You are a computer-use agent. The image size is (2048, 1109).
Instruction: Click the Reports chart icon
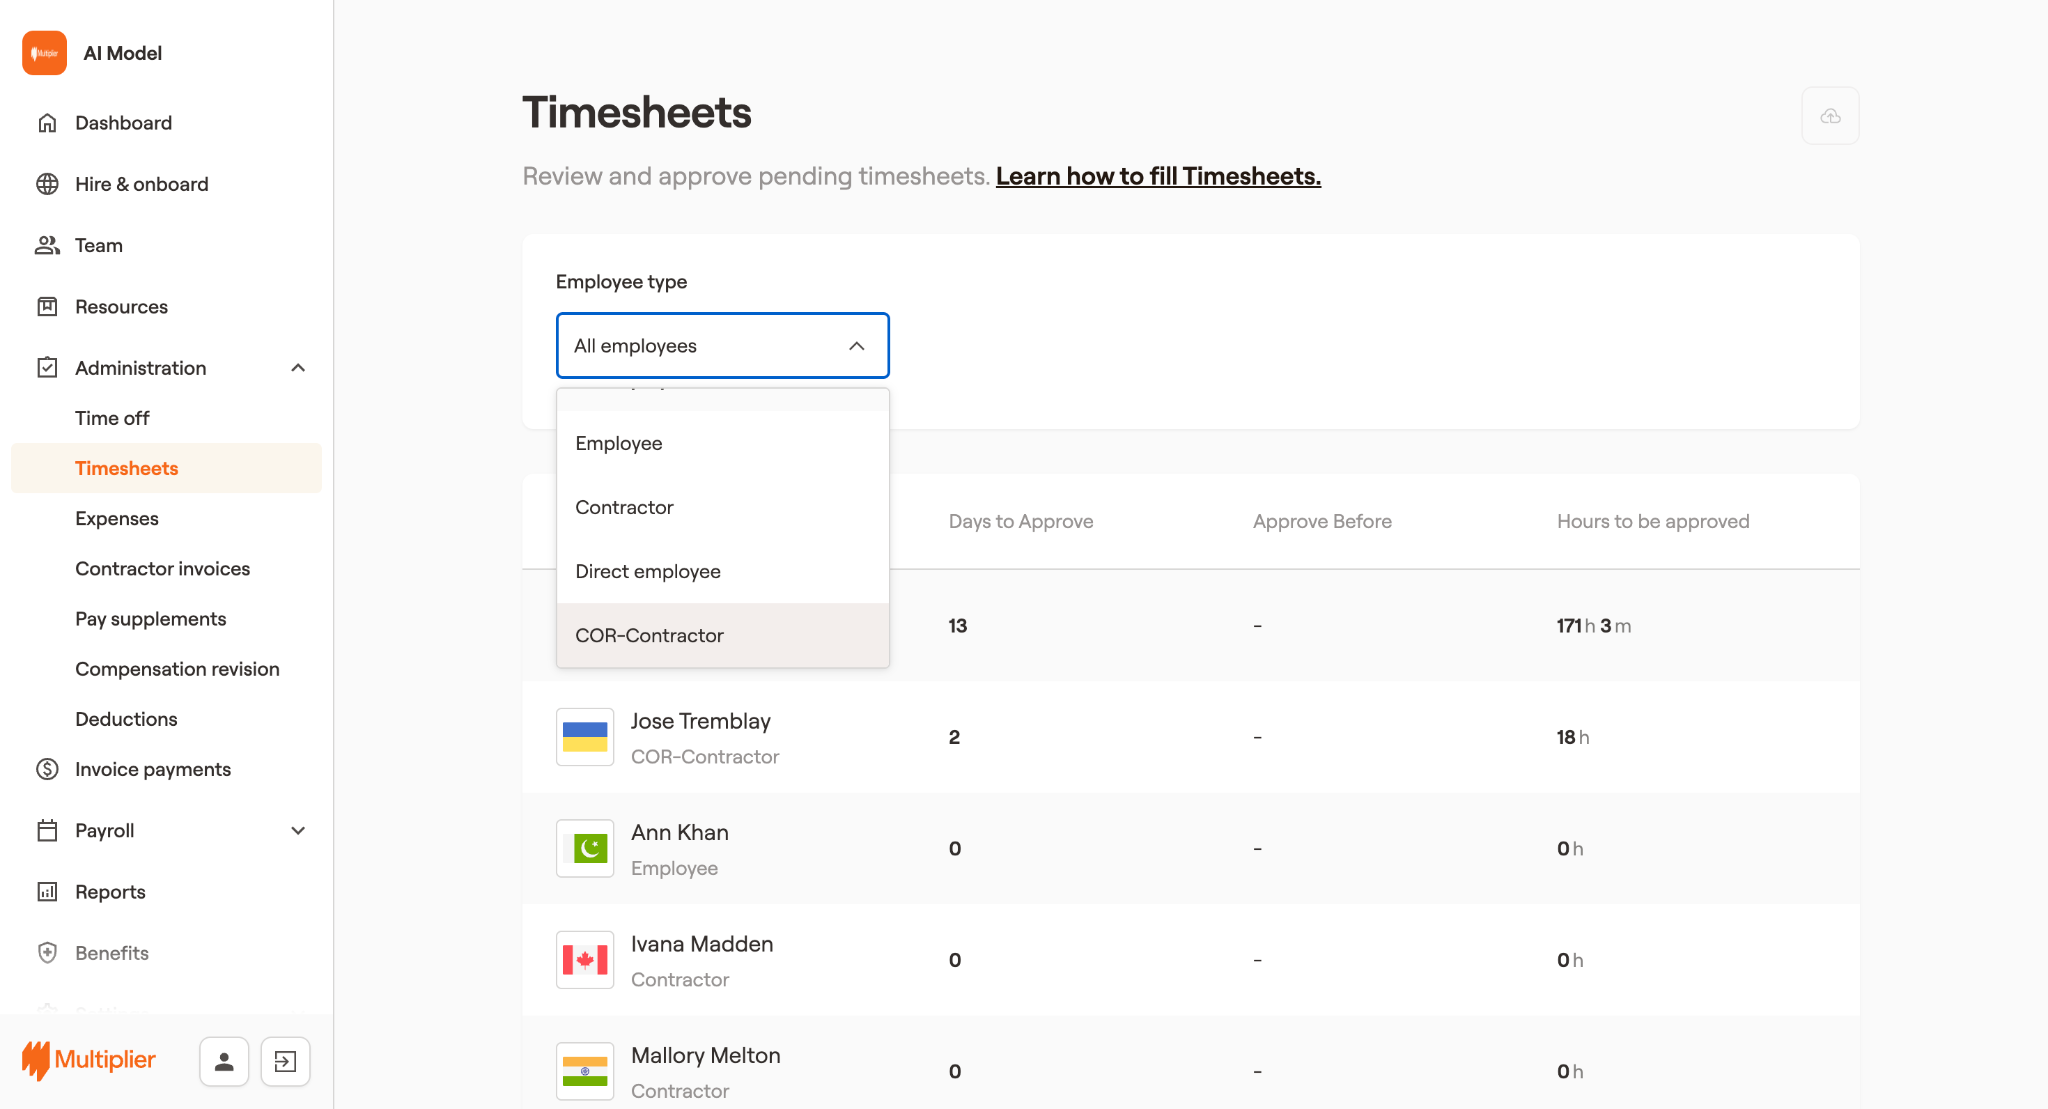(47, 892)
